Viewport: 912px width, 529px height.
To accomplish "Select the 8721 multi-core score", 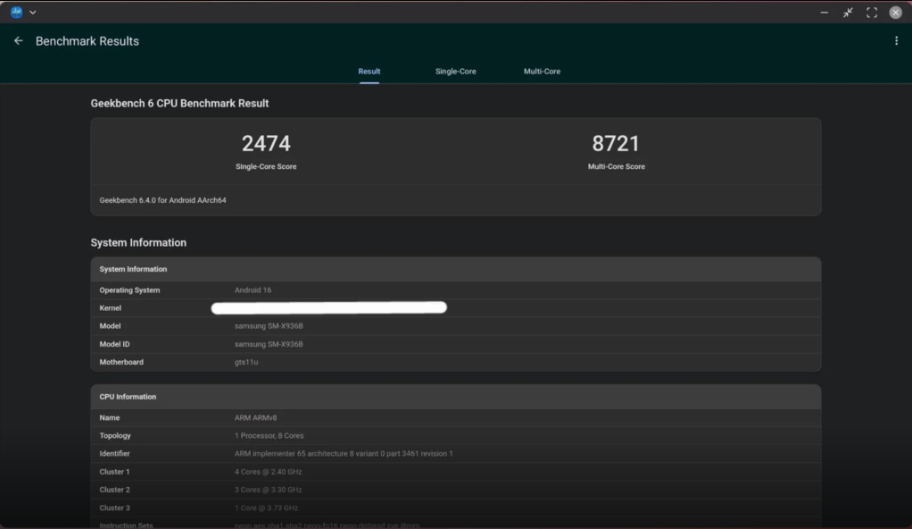I will 616,144.
